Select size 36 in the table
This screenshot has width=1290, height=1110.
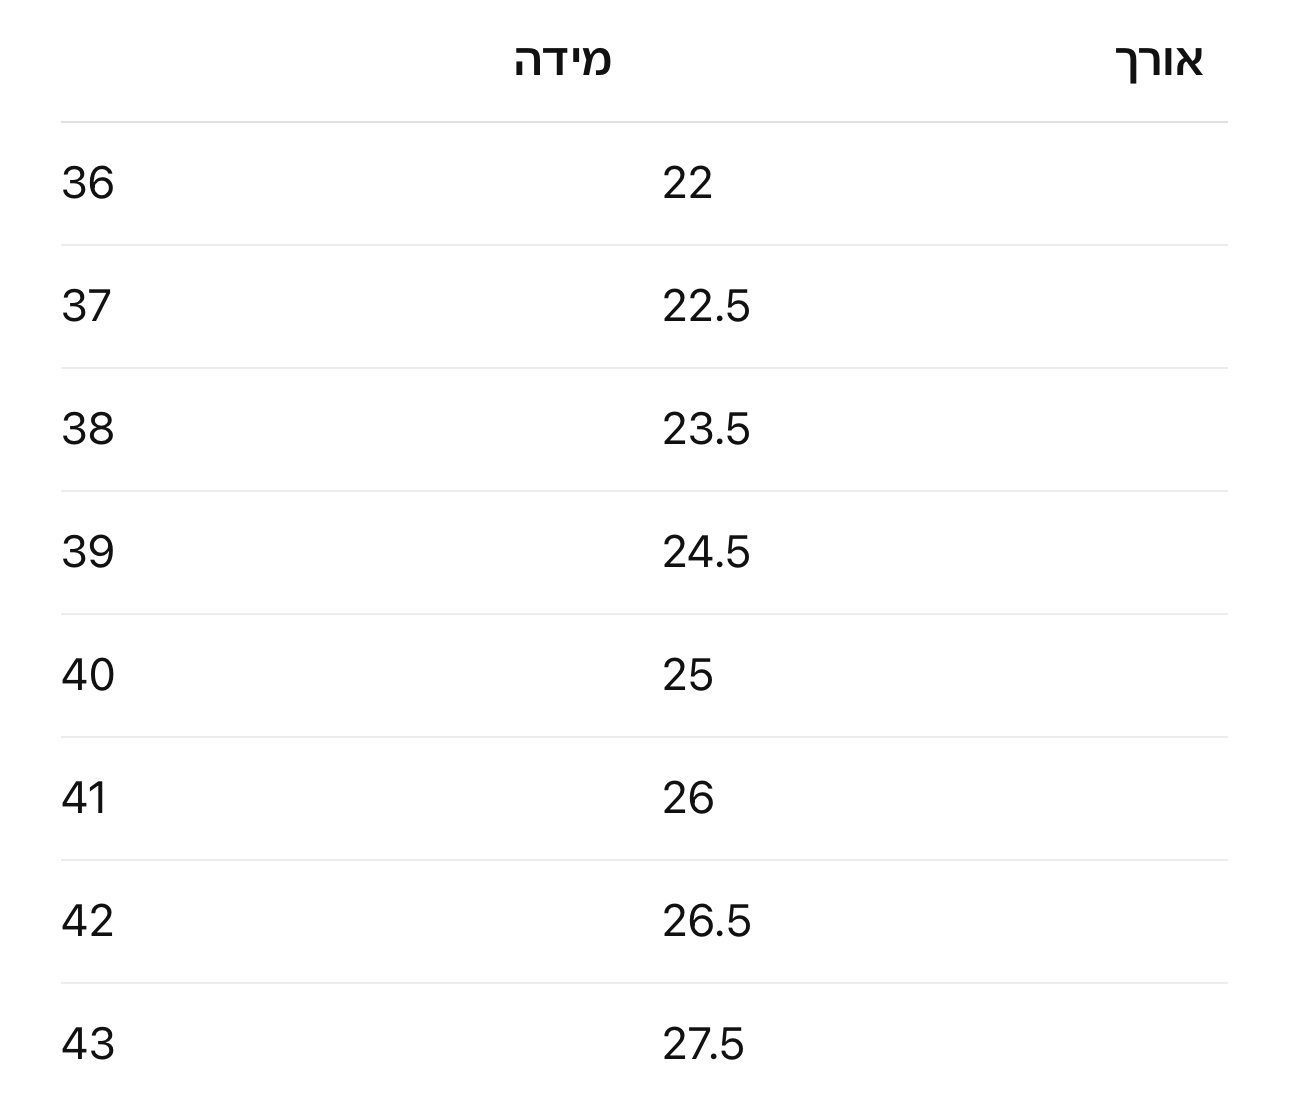pos(88,183)
